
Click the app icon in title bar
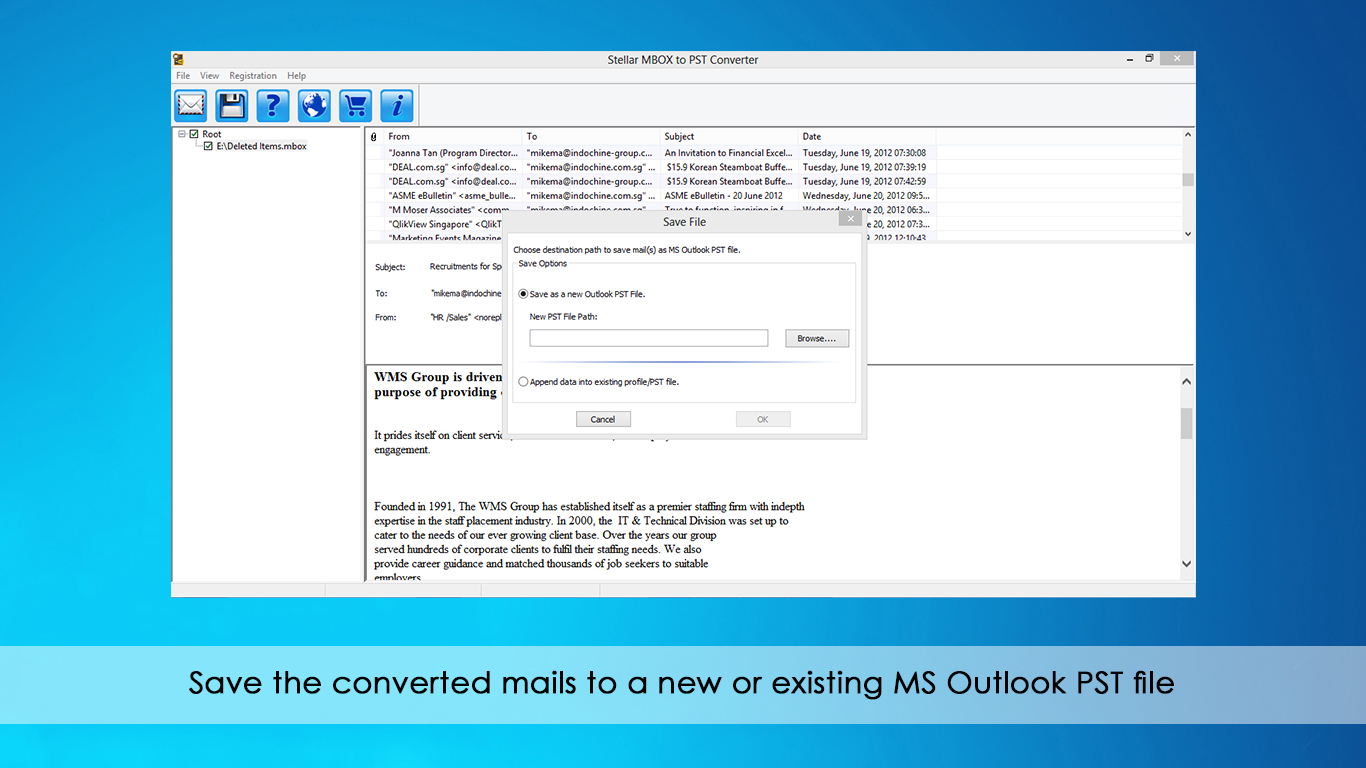point(178,59)
